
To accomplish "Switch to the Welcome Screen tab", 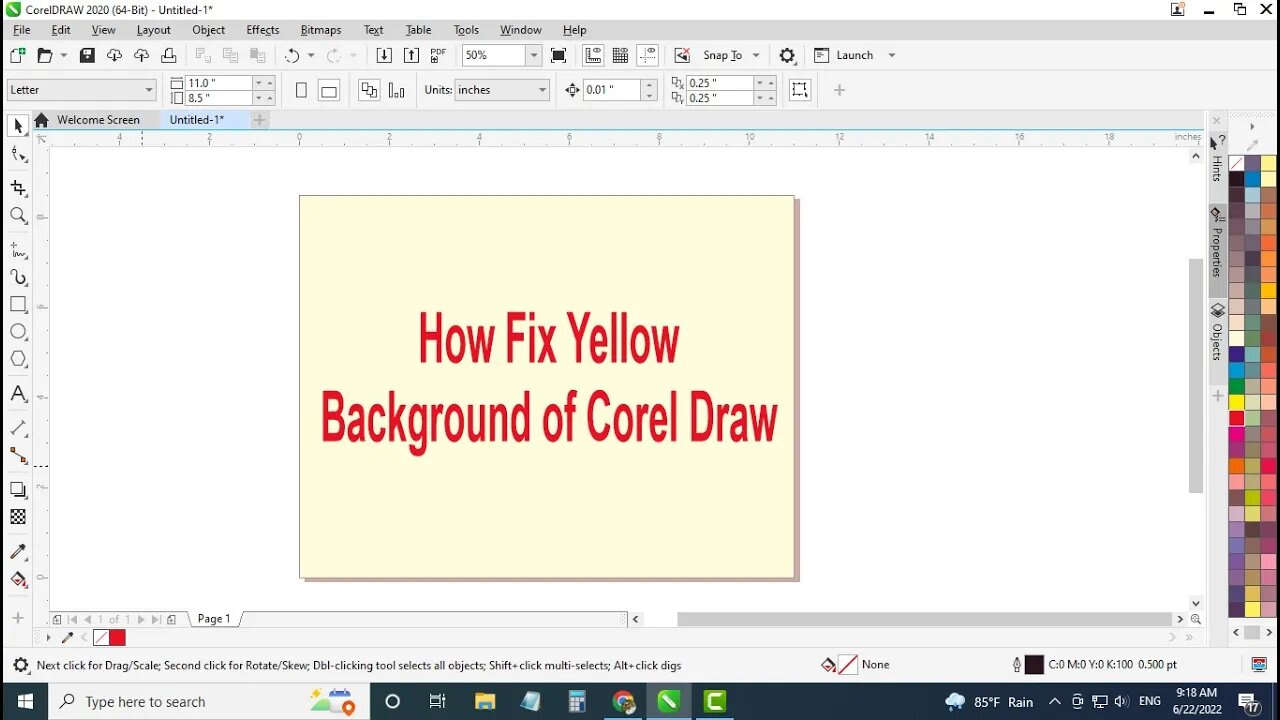I will [98, 120].
